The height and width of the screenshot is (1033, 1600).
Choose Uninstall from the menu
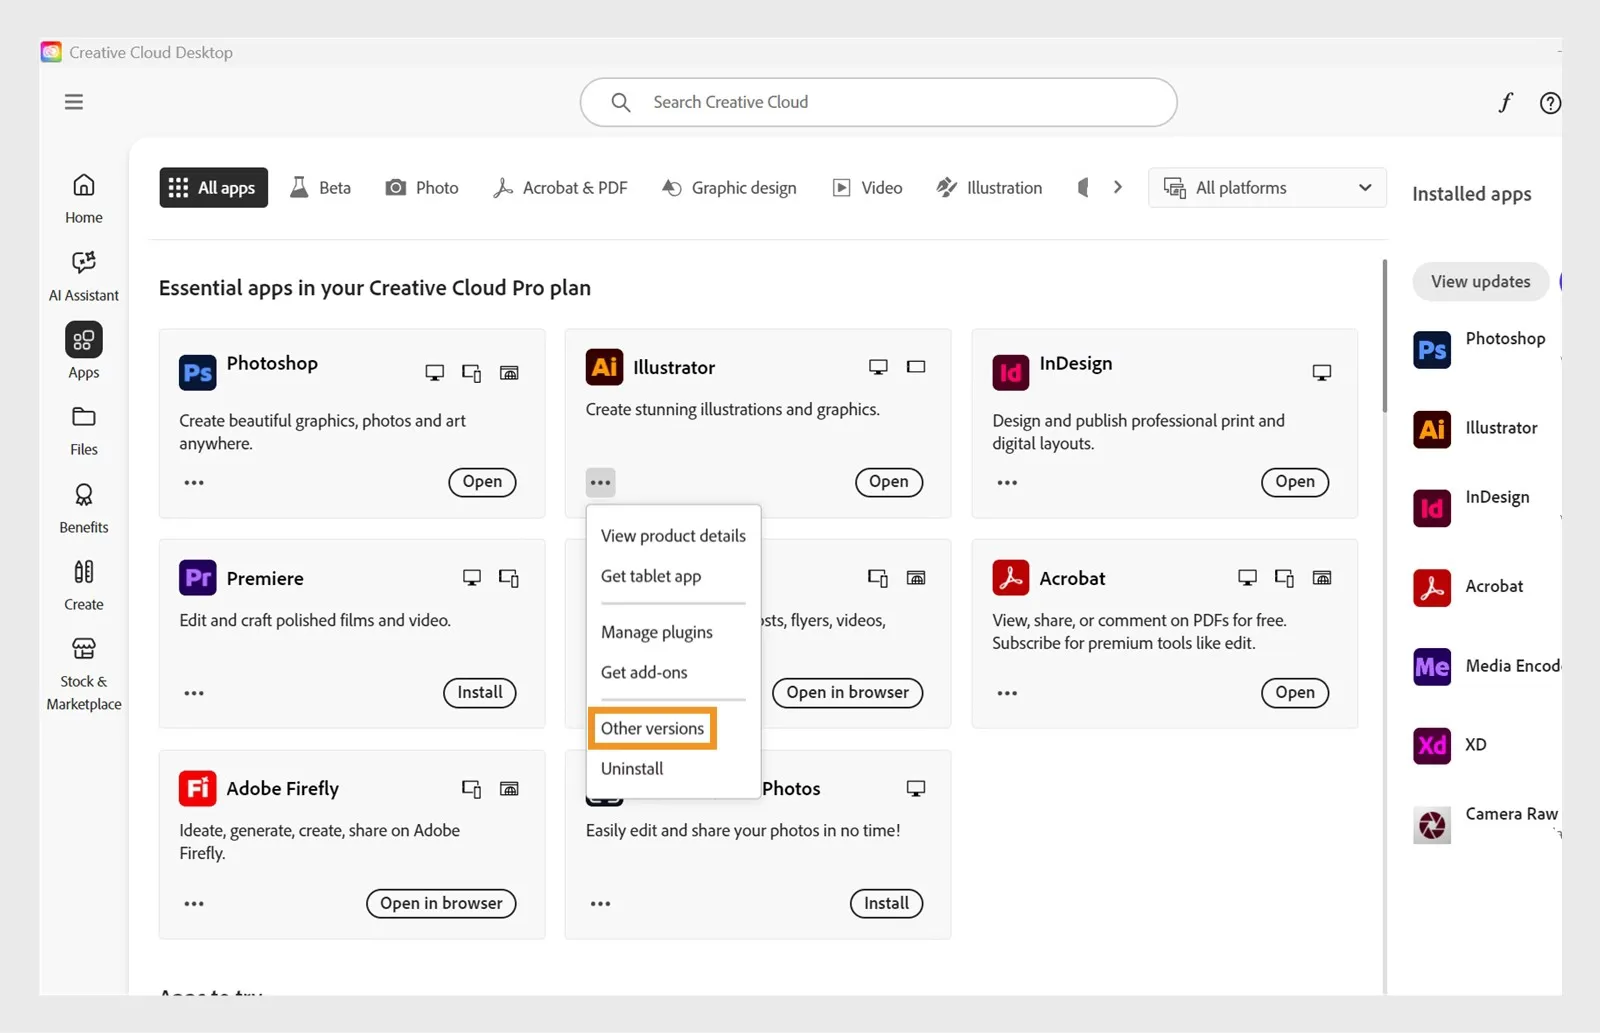(x=632, y=769)
